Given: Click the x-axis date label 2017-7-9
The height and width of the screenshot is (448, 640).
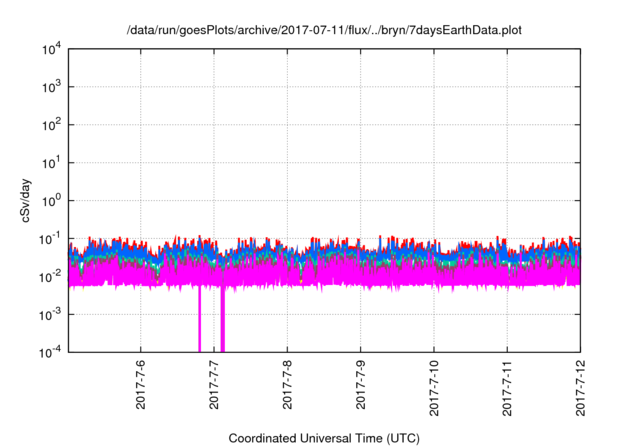Looking at the screenshot, I should pyautogui.click(x=360, y=384).
